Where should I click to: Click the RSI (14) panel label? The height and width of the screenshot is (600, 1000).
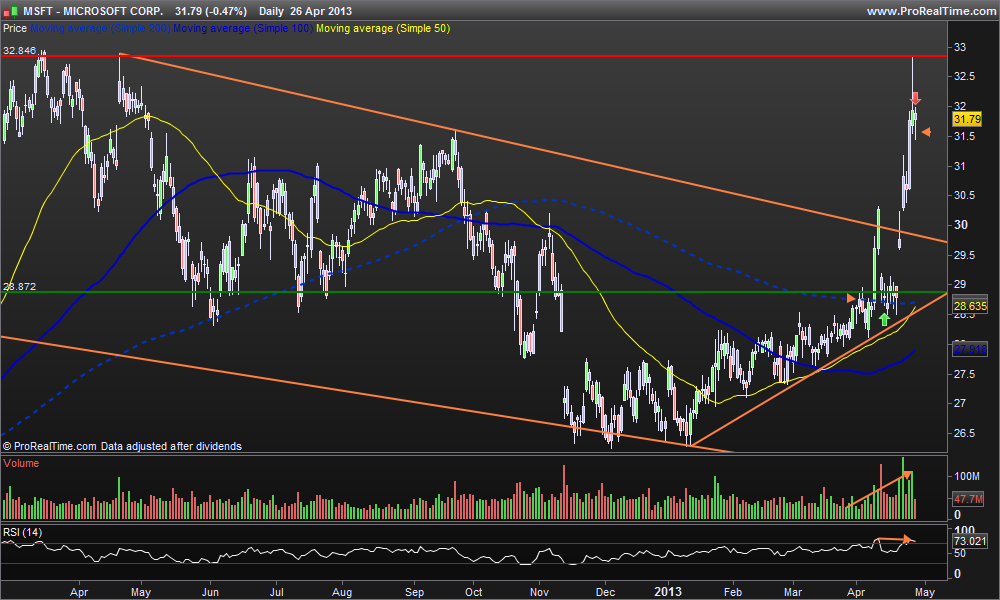[22, 532]
